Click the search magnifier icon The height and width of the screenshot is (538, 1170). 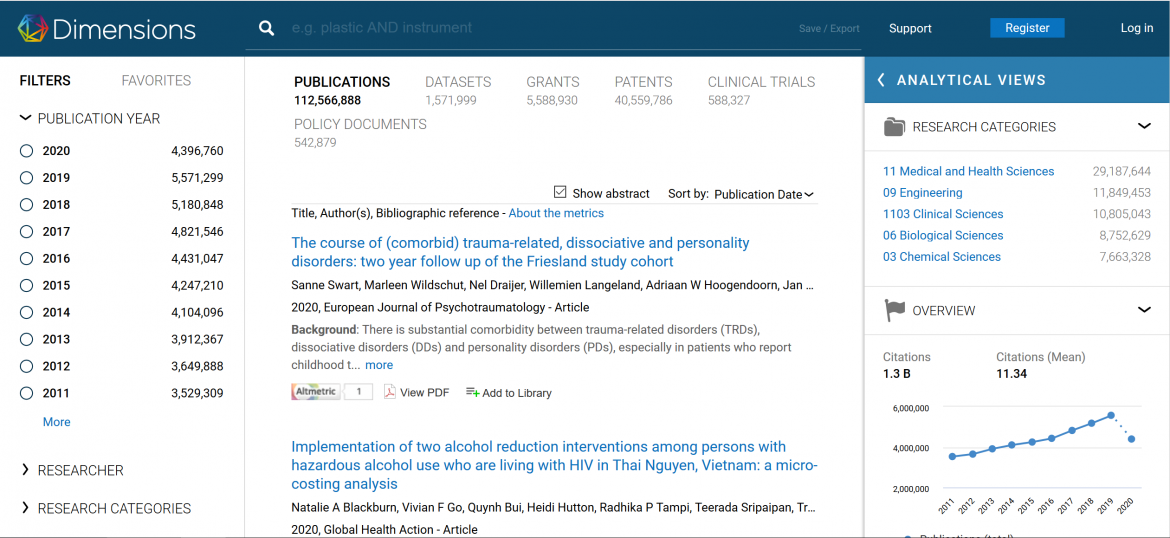267,28
